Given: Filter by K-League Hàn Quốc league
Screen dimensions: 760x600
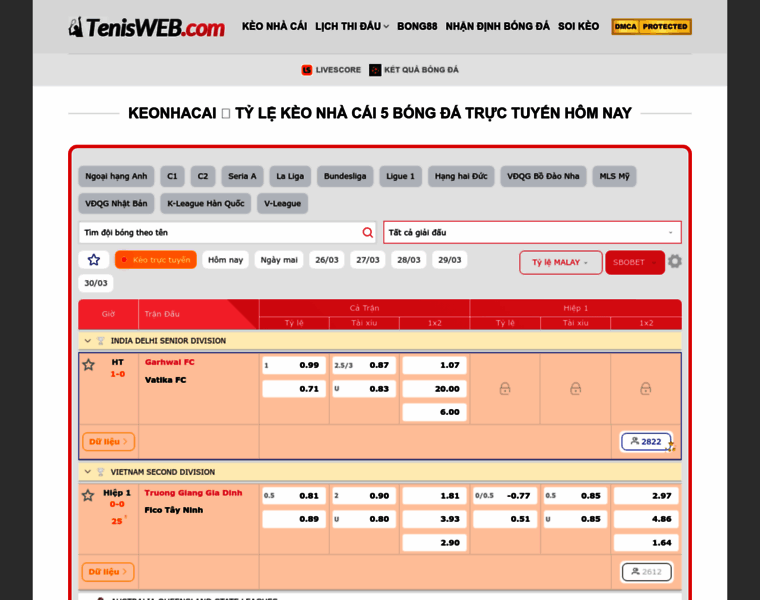Looking at the screenshot, I should click(x=206, y=204).
